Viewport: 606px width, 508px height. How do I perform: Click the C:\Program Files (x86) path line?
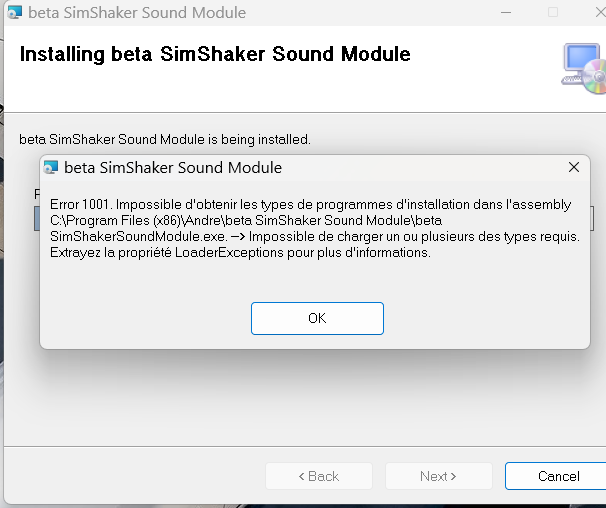point(246,220)
